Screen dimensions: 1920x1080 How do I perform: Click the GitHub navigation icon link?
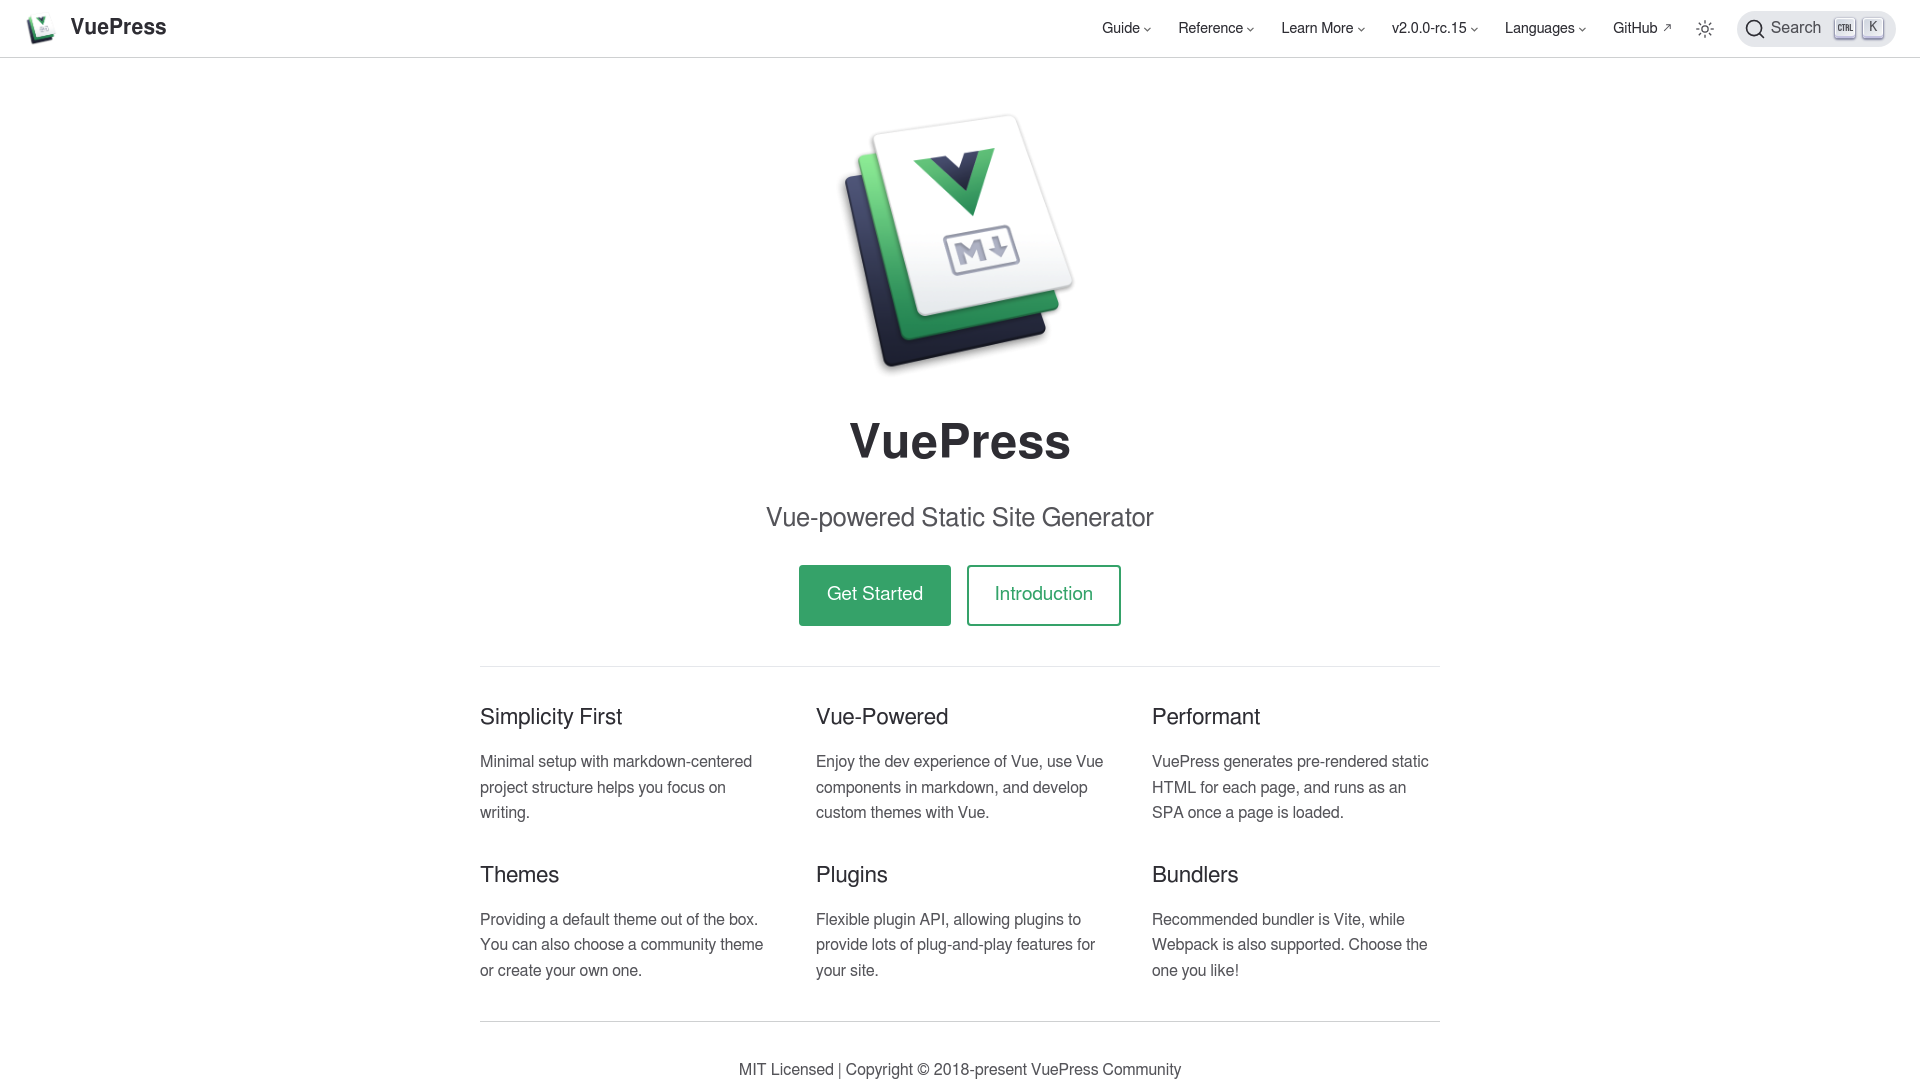pos(1640,28)
